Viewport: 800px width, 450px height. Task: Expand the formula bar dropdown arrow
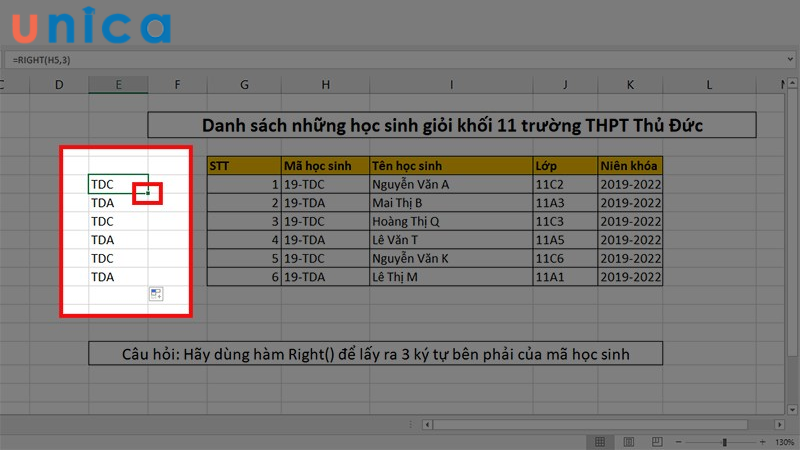[x=791, y=60]
